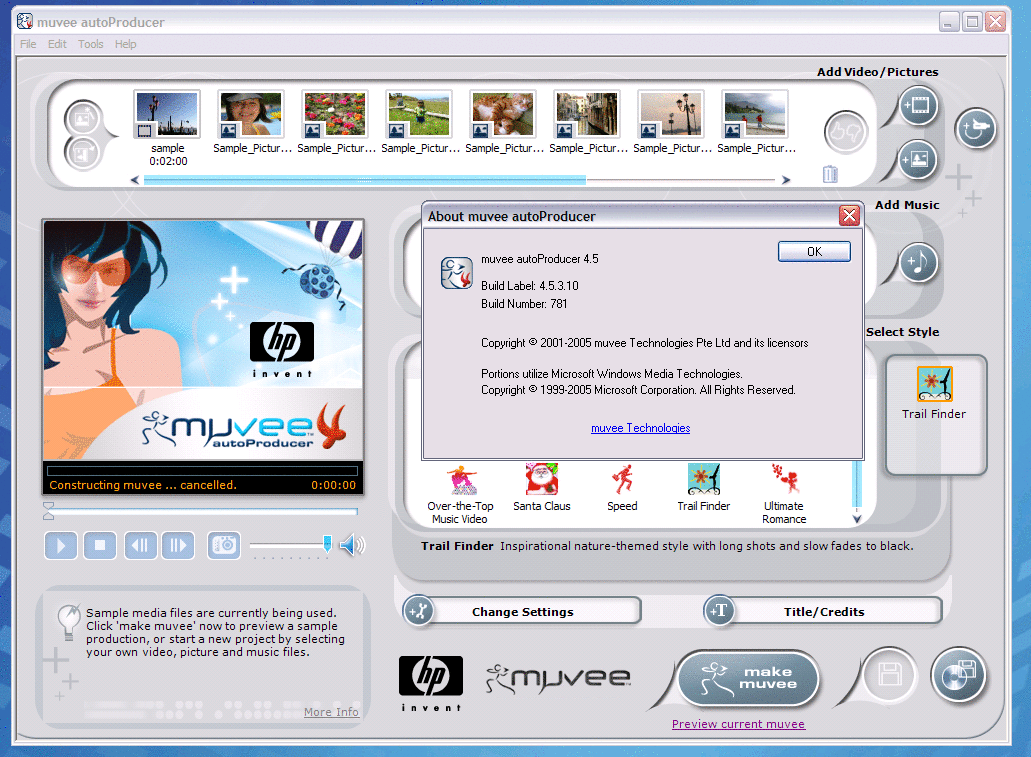Open the Title/Credits button
Screen dimensions: 1031x757
point(823,611)
